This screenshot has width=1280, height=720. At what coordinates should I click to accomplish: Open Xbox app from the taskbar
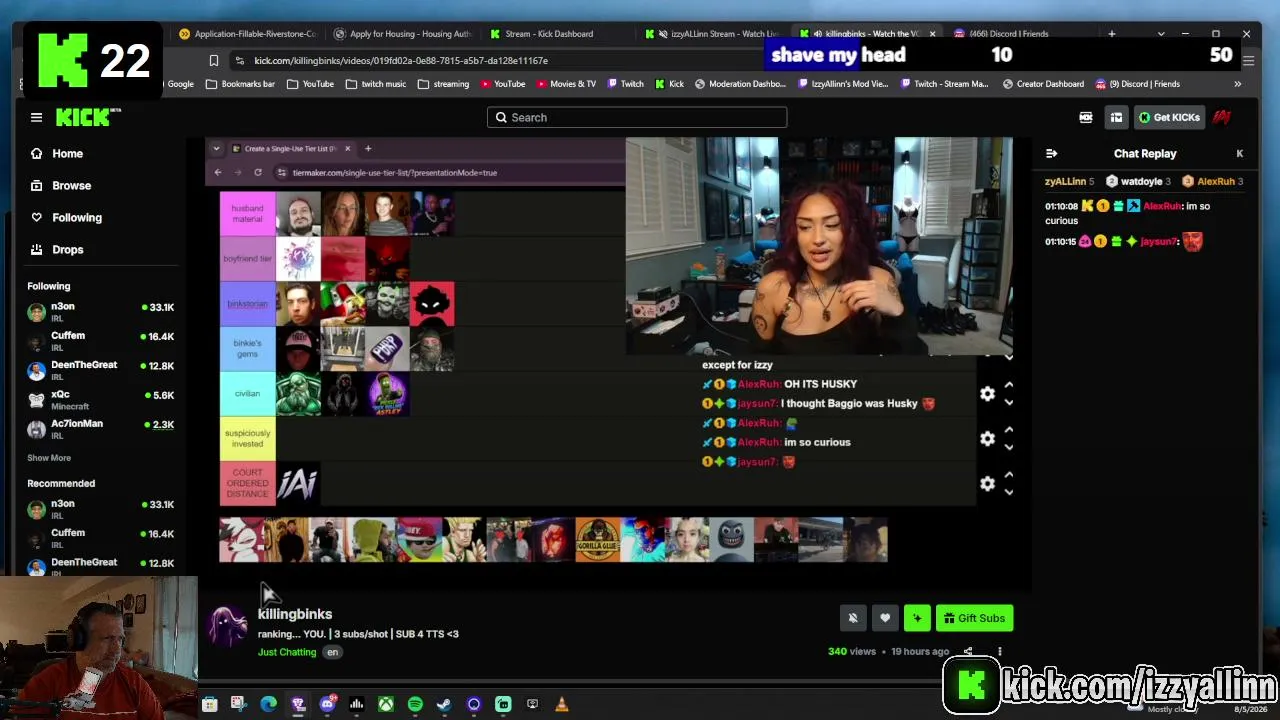pos(385,704)
